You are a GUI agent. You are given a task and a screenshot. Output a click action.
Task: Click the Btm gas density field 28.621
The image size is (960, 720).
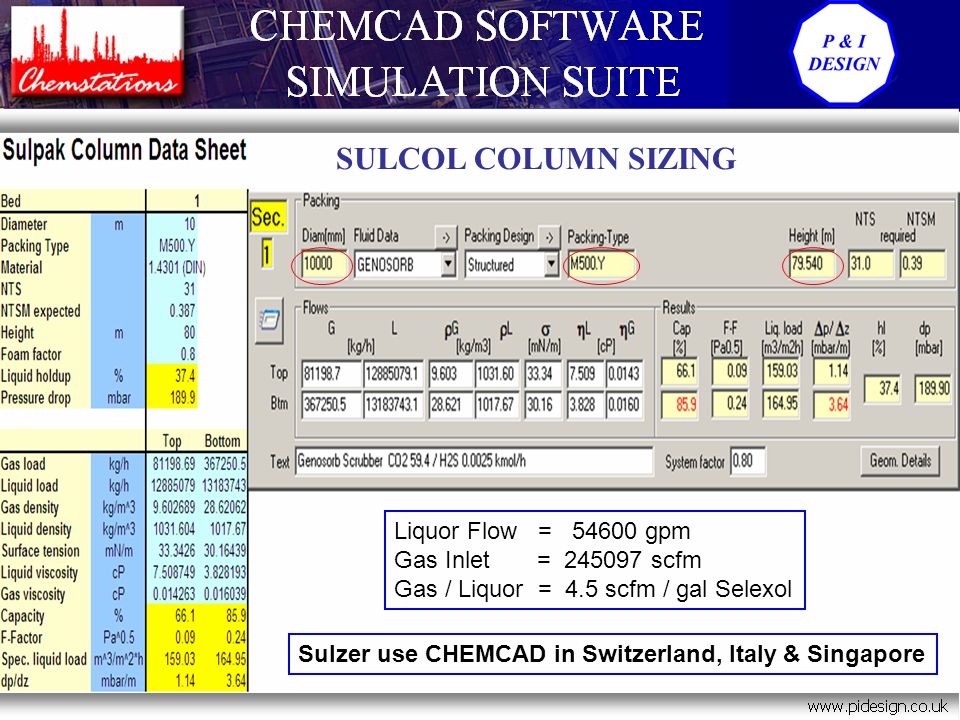451,405
